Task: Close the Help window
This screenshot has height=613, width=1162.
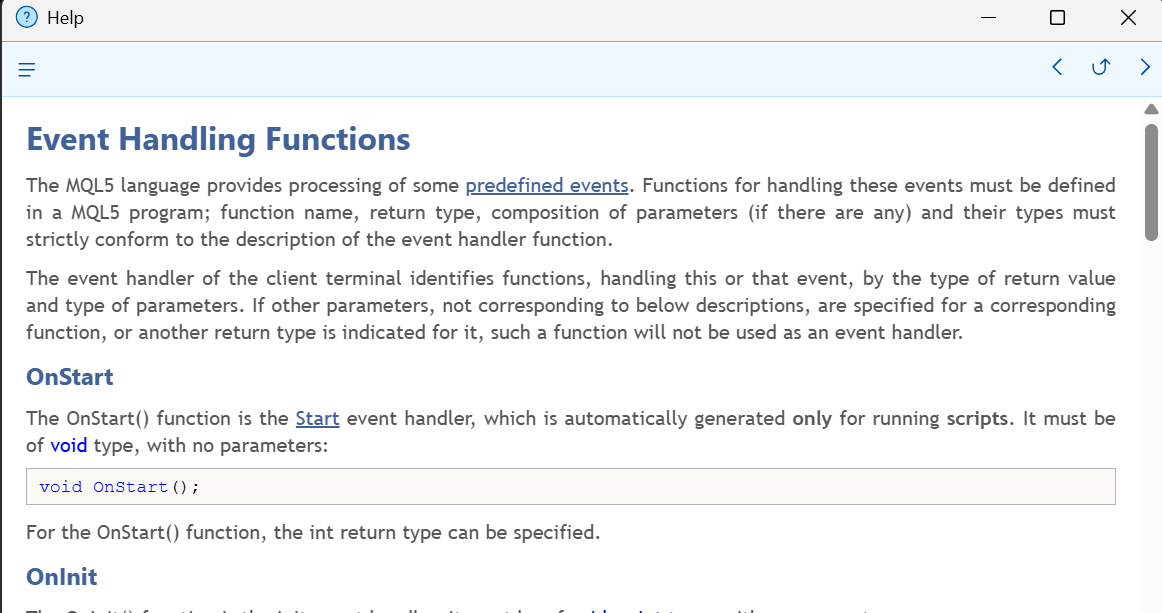Action: [1128, 18]
